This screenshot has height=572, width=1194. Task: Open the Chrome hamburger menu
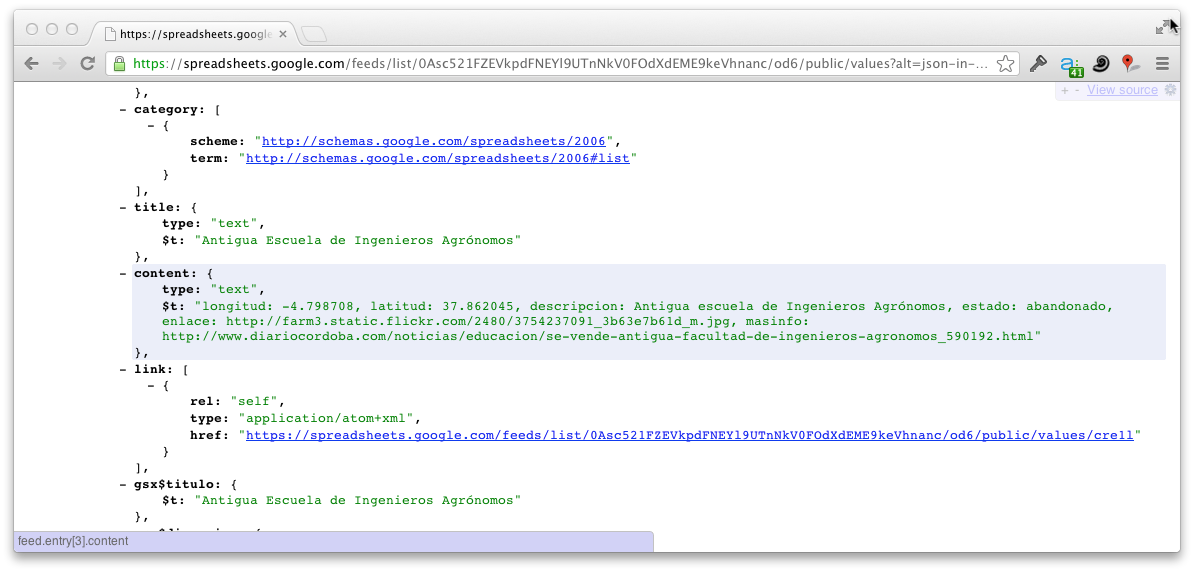pyautogui.click(x=1162, y=64)
